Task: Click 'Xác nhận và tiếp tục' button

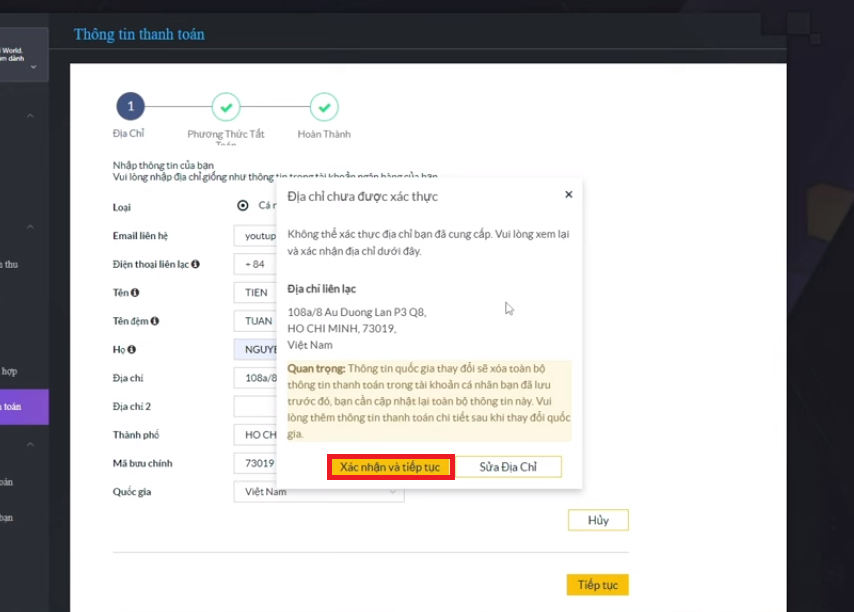Action: [x=390, y=467]
